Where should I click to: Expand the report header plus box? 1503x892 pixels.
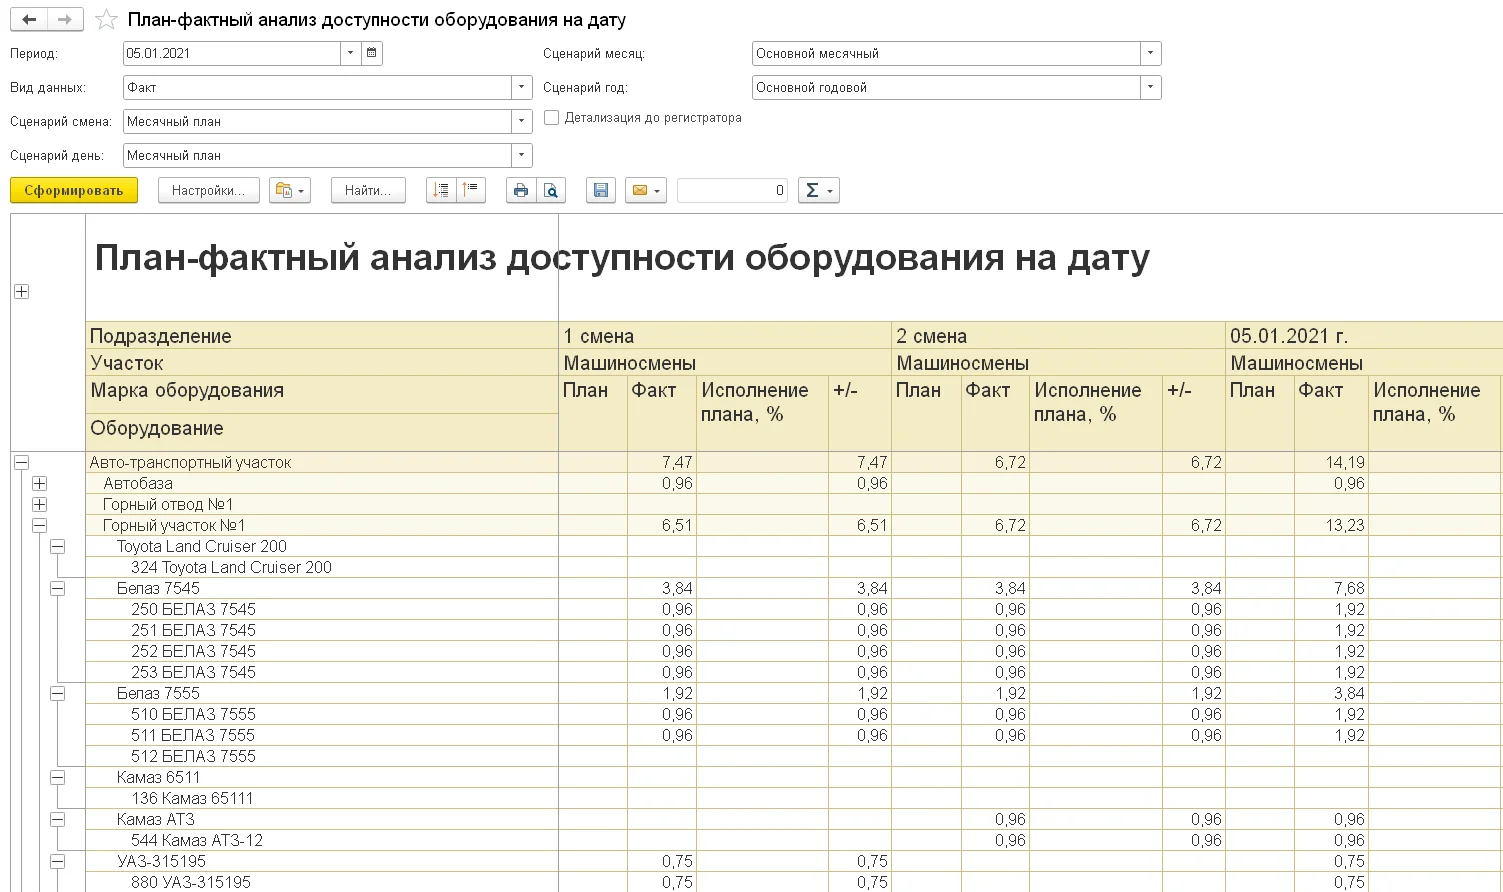21,292
